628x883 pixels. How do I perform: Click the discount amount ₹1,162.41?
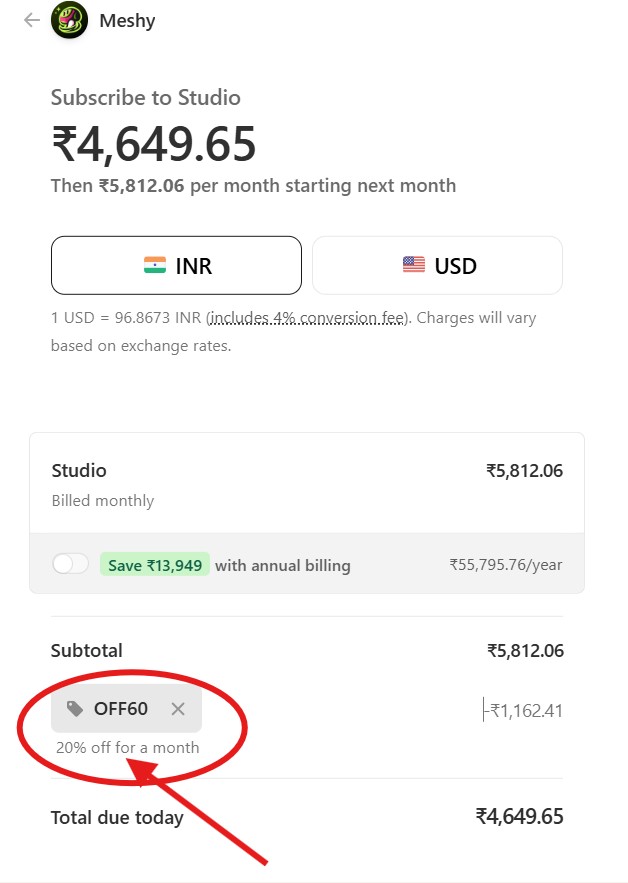524,711
